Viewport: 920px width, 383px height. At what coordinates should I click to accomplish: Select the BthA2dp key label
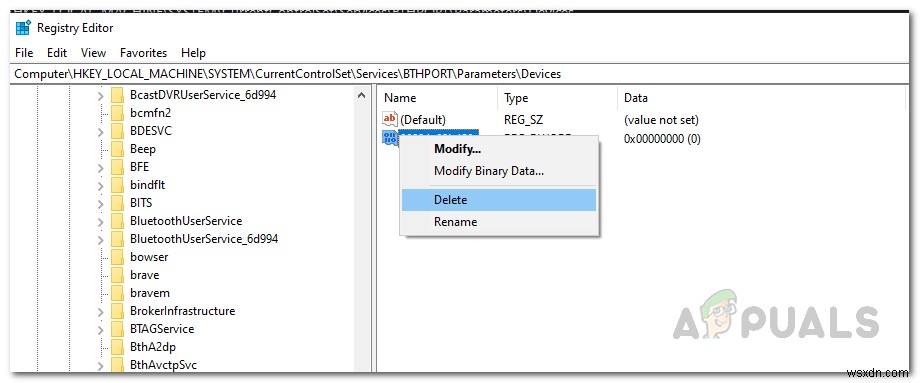tap(153, 347)
